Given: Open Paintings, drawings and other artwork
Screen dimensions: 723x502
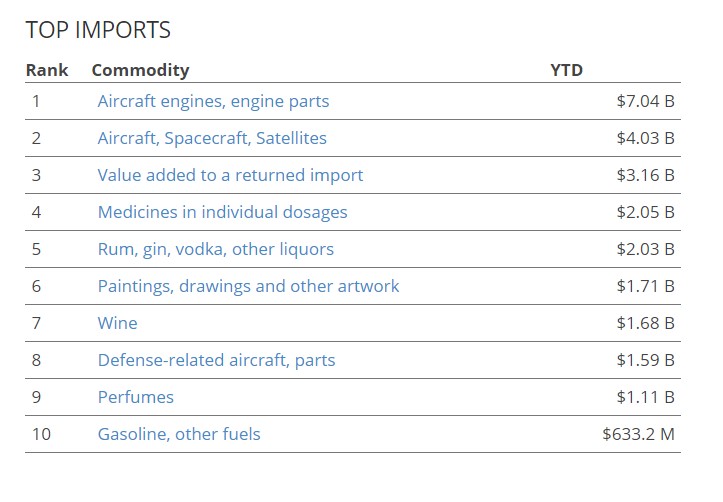Looking at the screenshot, I should 248,286.
